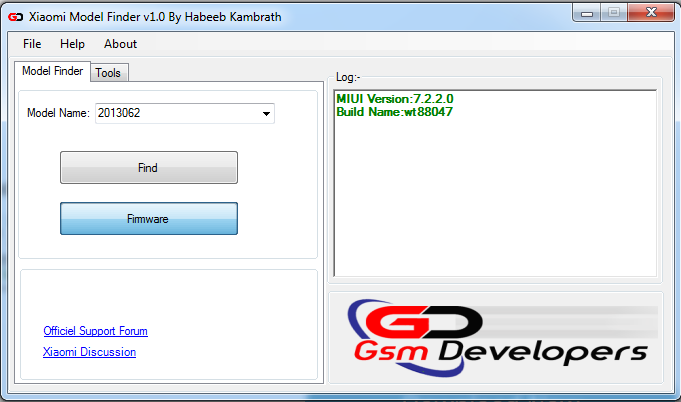Click the Log:- group label

pyautogui.click(x=348, y=77)
